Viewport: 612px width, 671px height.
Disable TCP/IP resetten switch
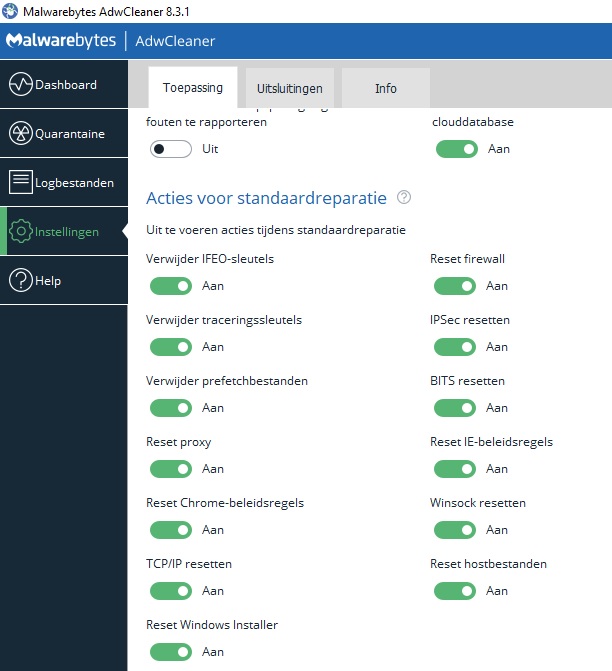coord(170,591)
